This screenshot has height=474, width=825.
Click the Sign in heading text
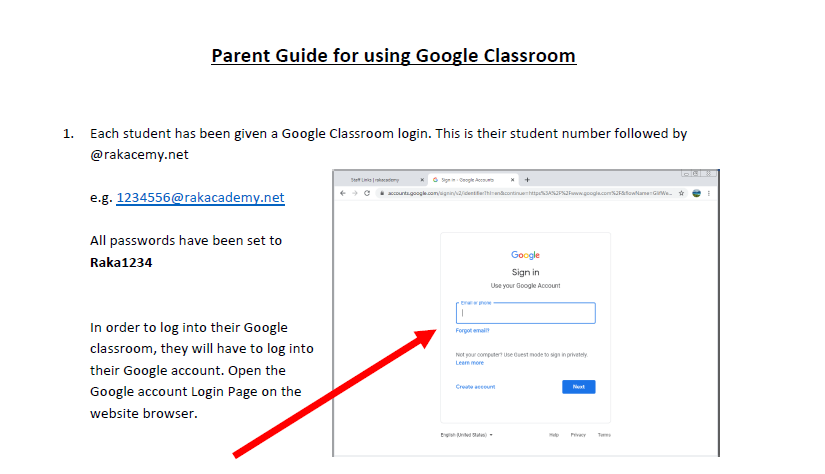pyautogui.click(x=526, y=273)
